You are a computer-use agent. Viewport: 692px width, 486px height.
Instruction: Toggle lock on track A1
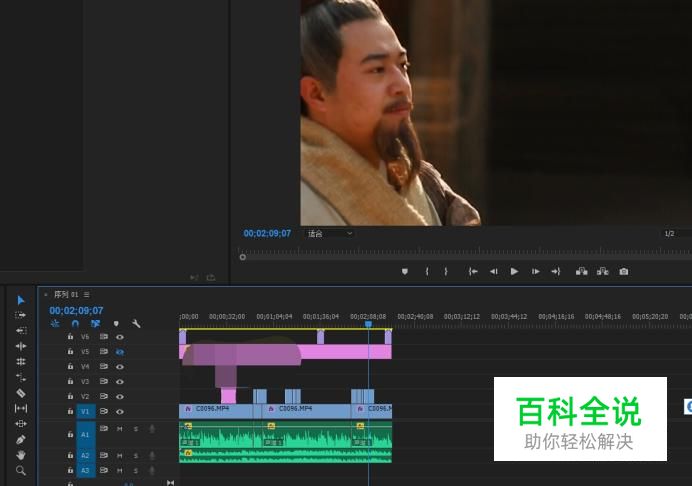pyautogui.click(x=70, y=435)
